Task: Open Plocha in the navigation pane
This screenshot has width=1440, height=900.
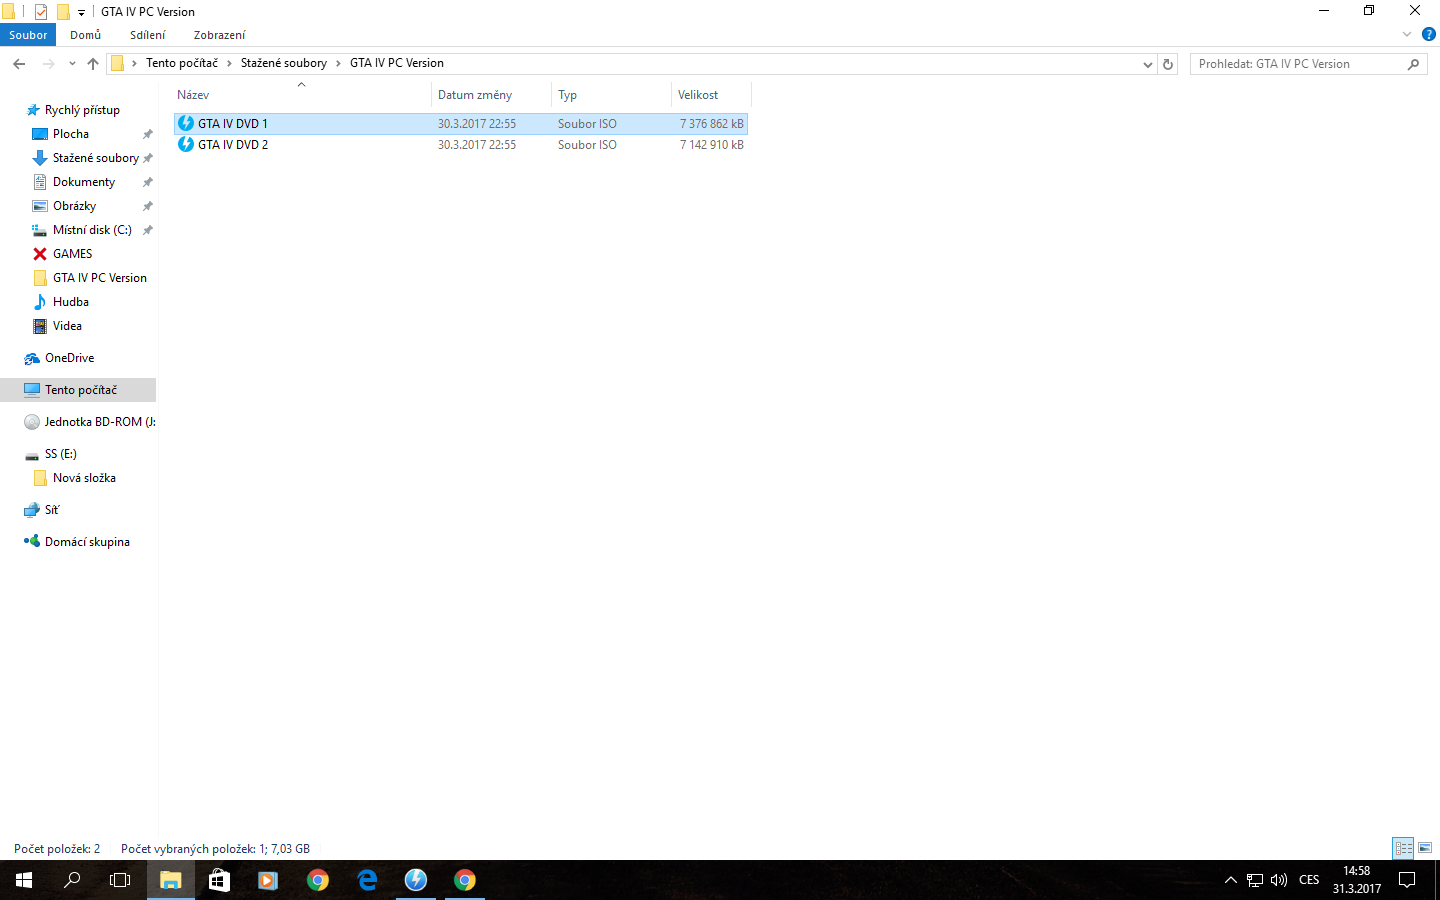Action: click(71, 134)
